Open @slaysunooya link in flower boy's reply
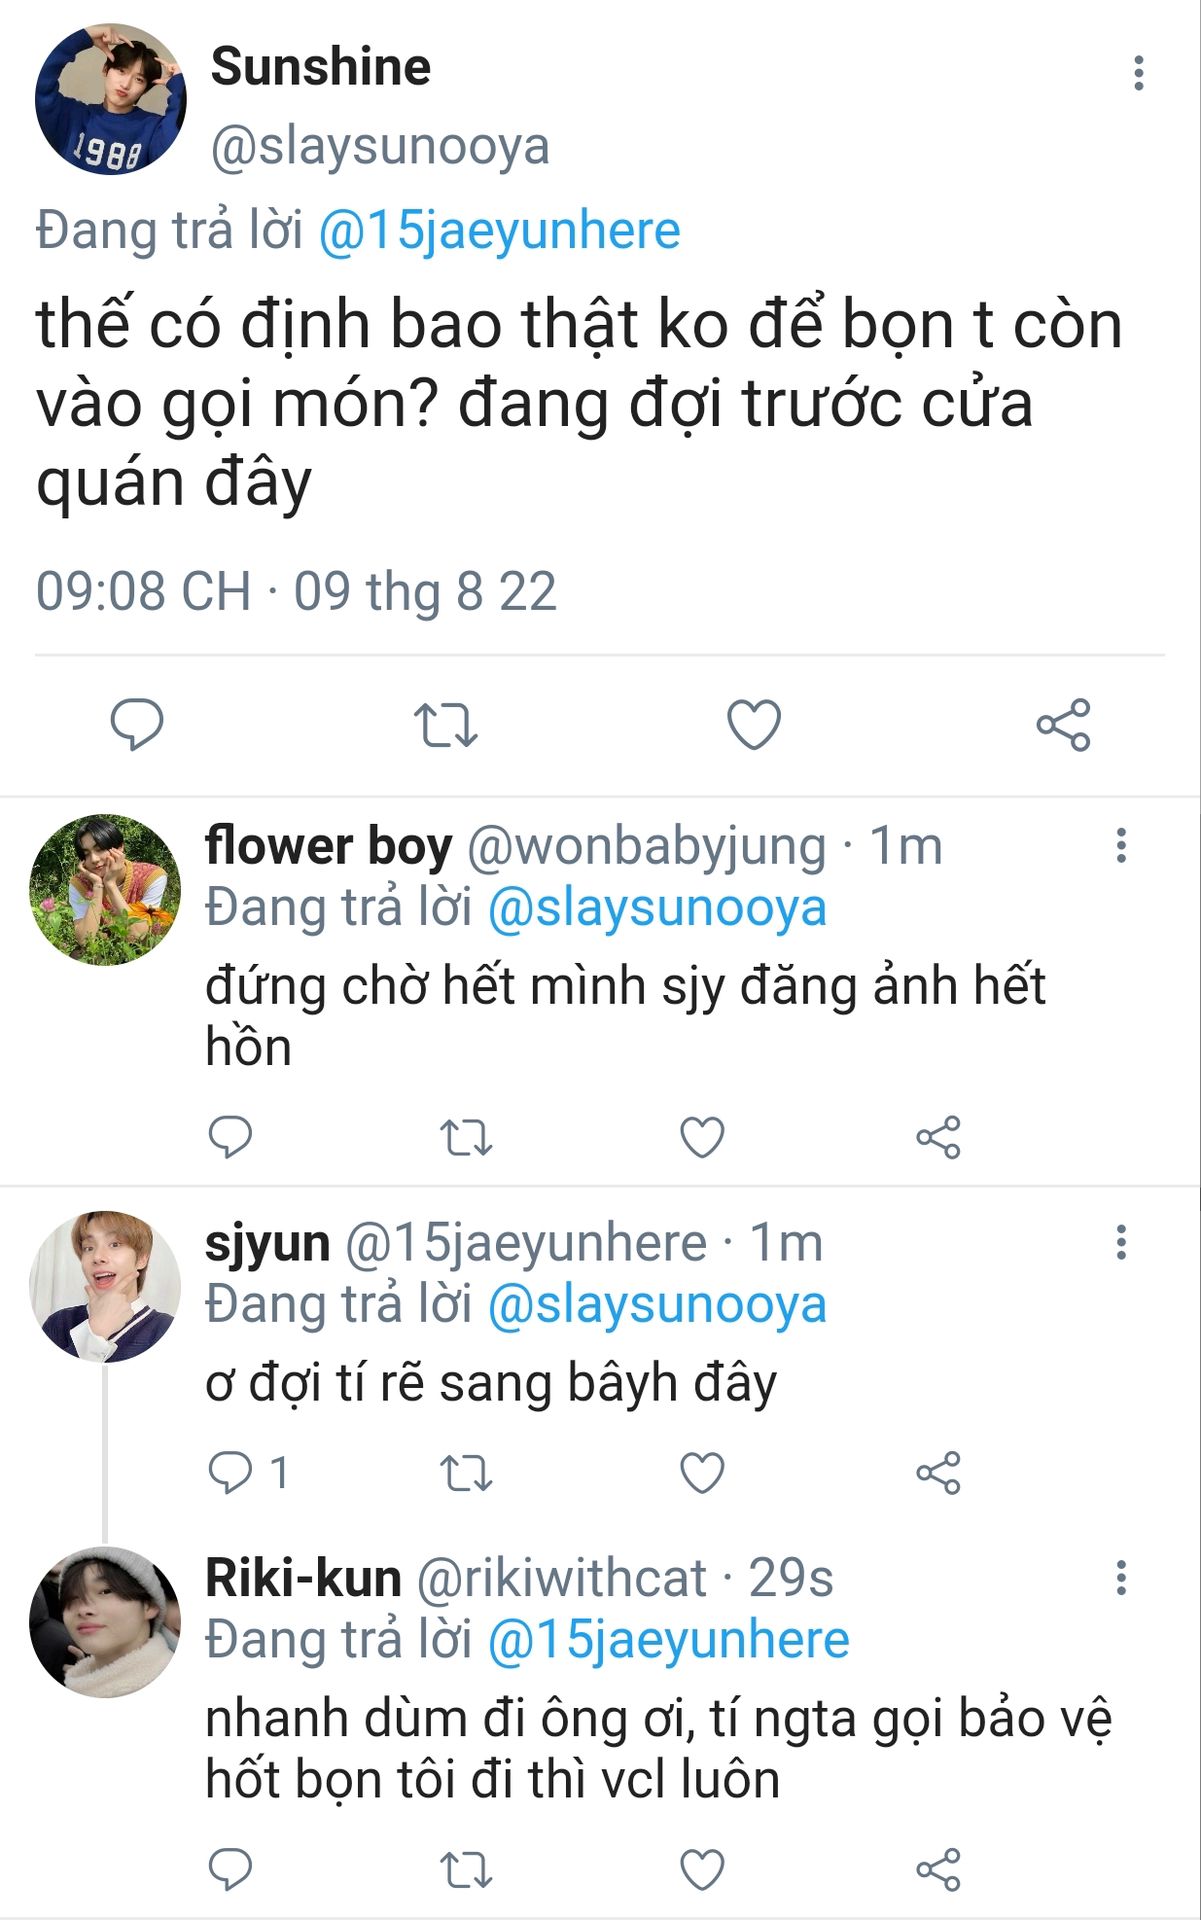1201x1920 pixels. point(657,909)
